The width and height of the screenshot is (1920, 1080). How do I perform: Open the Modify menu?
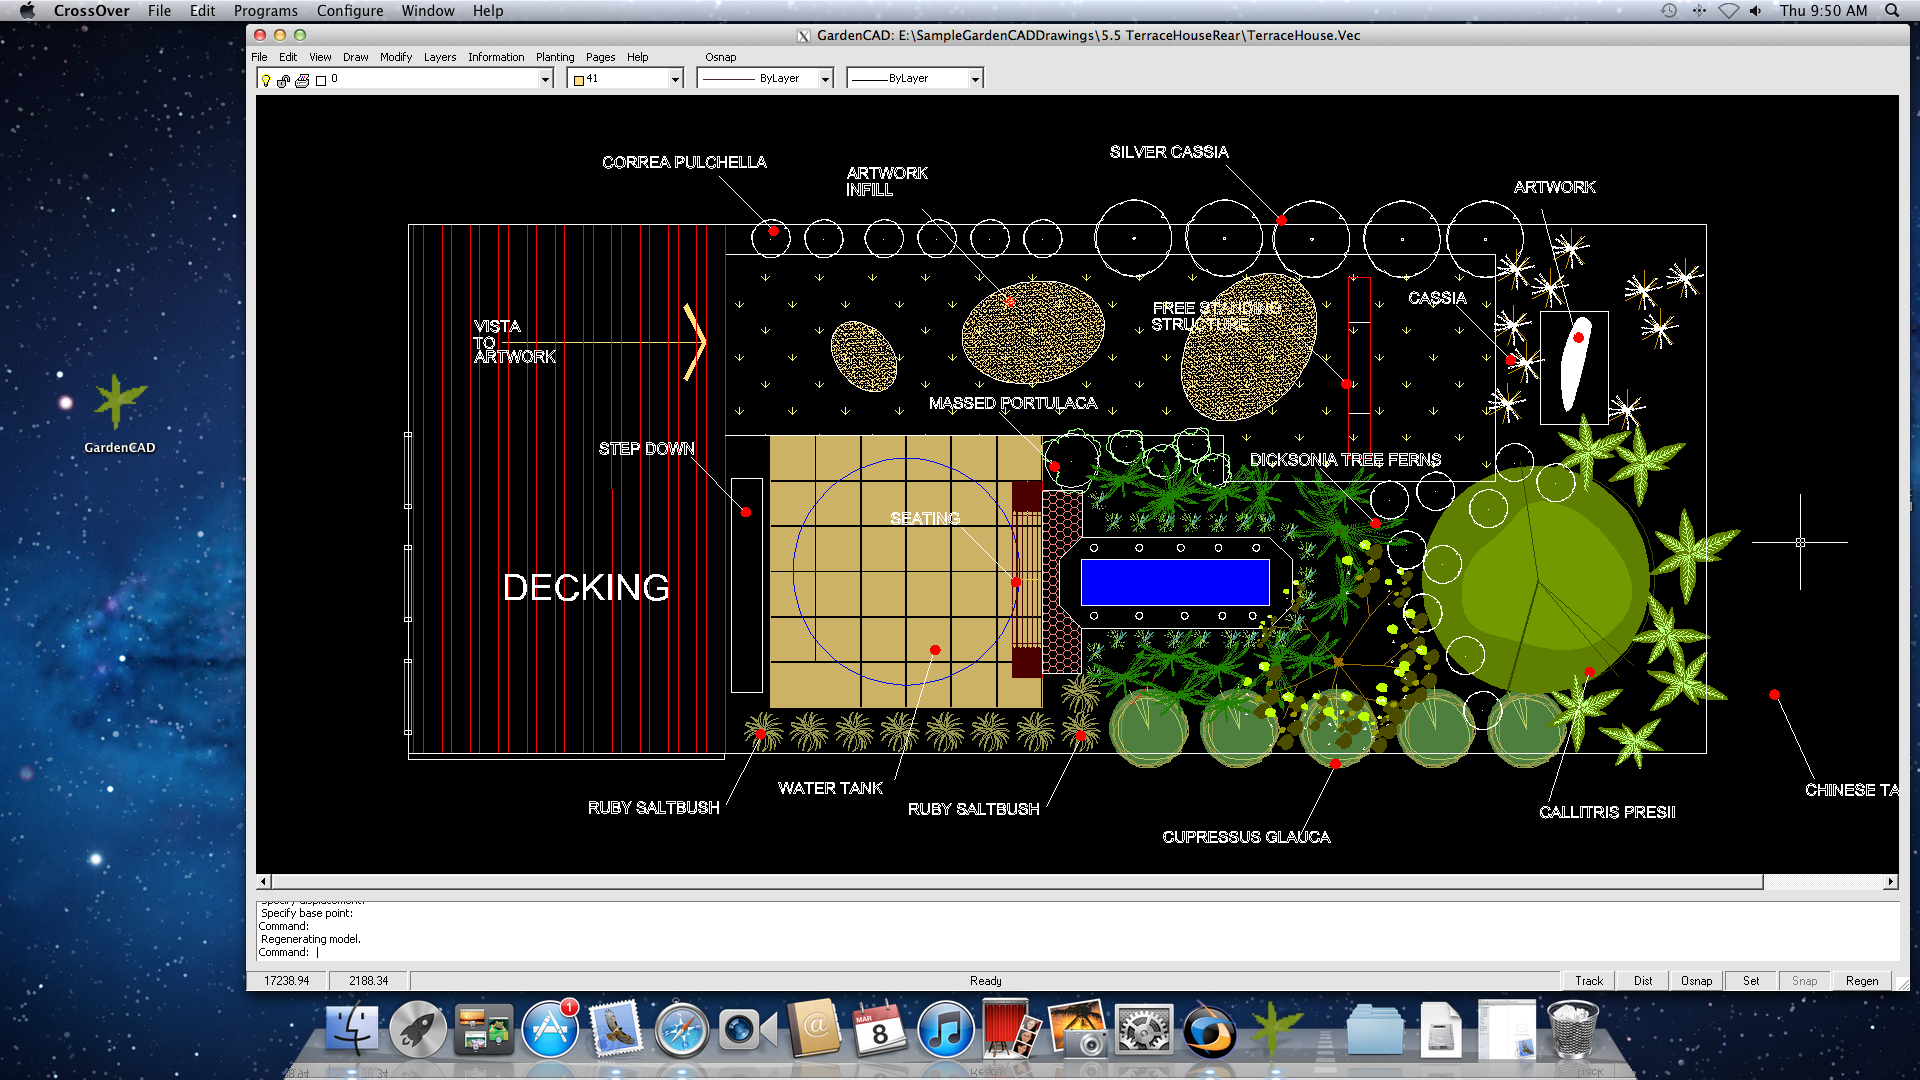[x=396, y=57]
